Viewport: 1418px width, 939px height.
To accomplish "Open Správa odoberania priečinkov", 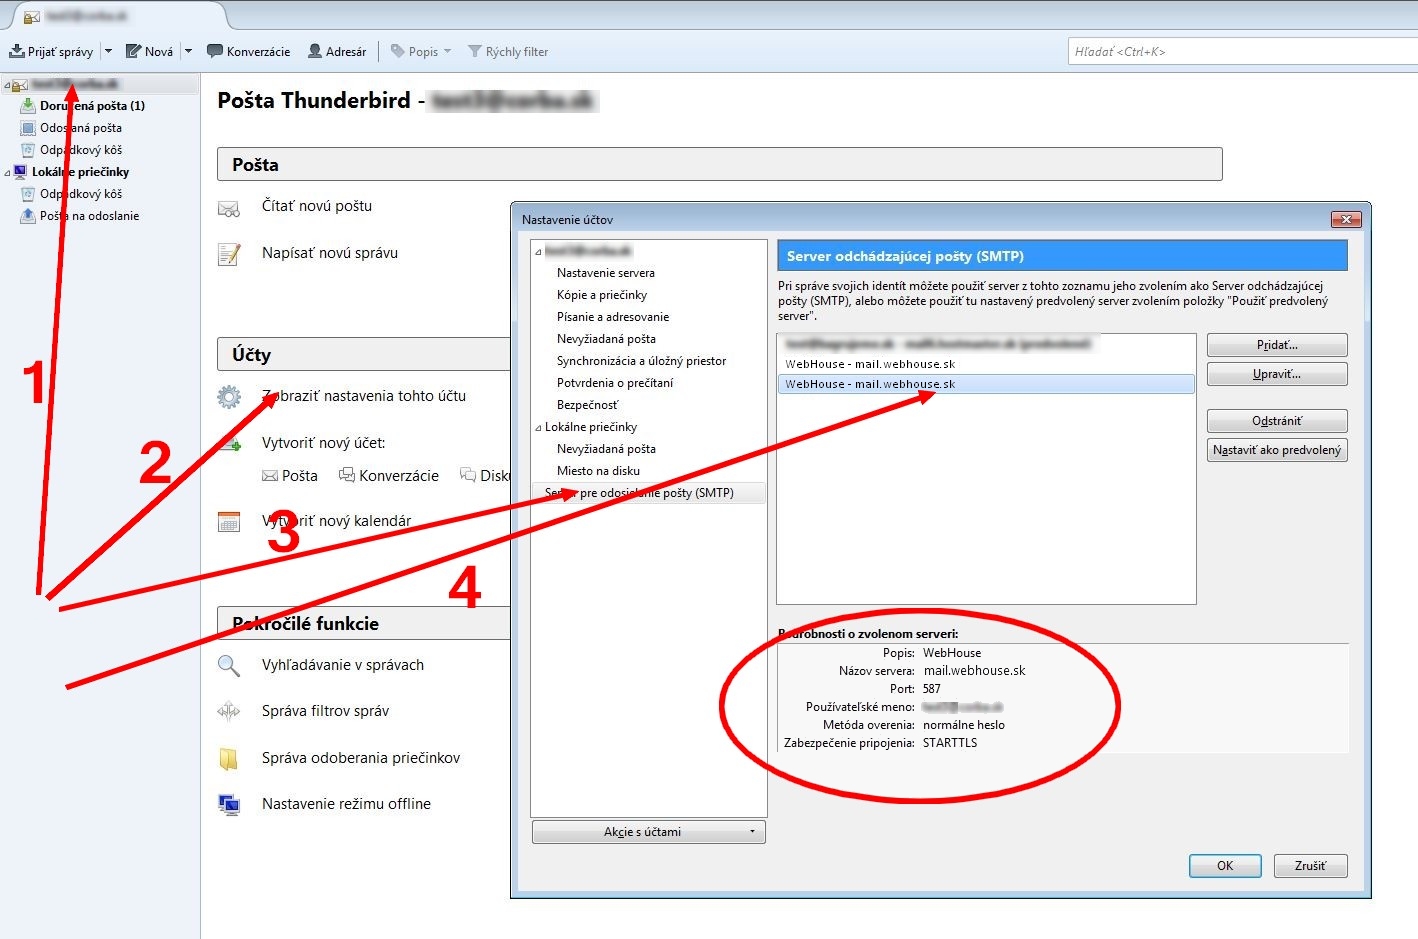I will click(x=361, y=757).
